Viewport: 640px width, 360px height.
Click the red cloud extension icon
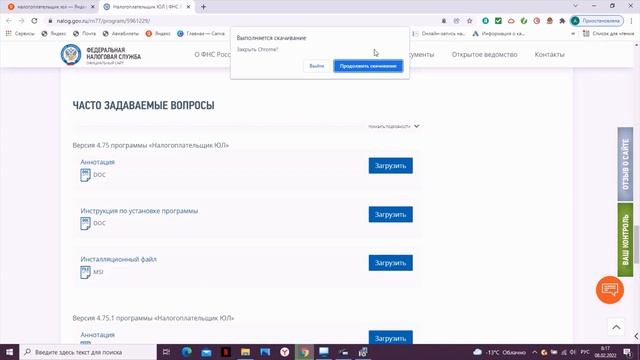pyautogui.click(x=511, y=21)
